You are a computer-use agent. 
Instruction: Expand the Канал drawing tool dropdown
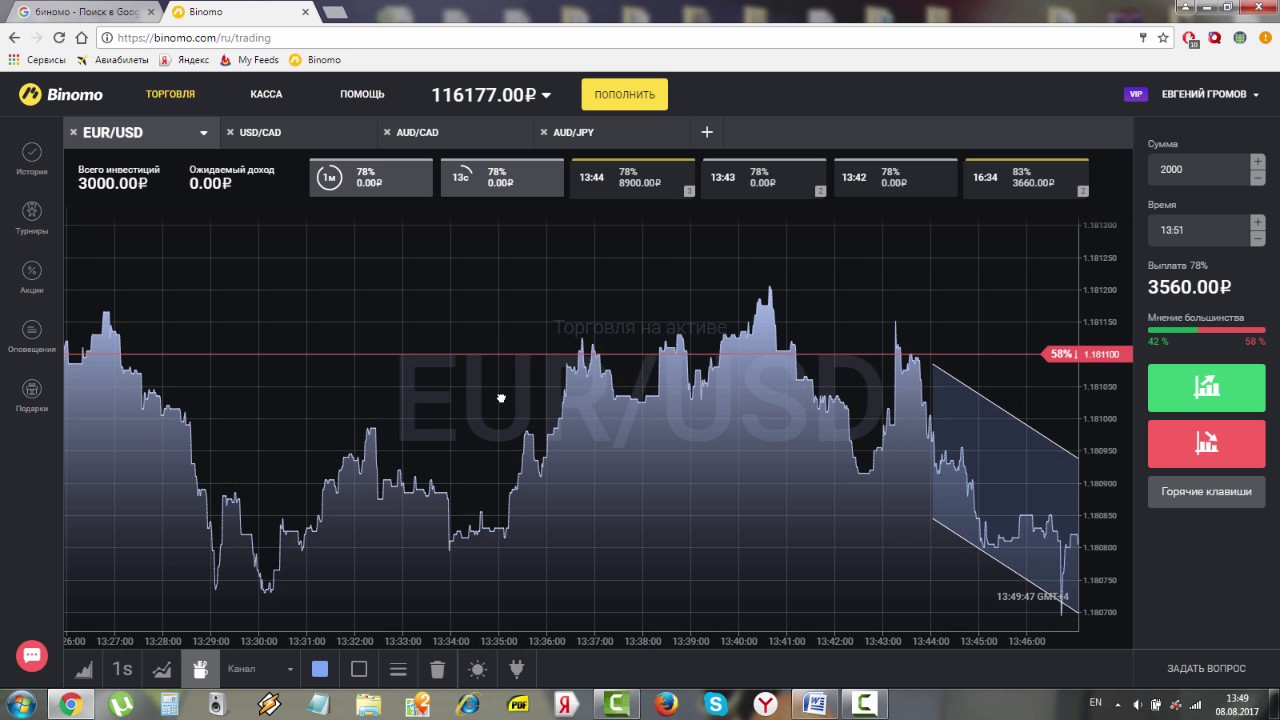click(x=260, y=669)
